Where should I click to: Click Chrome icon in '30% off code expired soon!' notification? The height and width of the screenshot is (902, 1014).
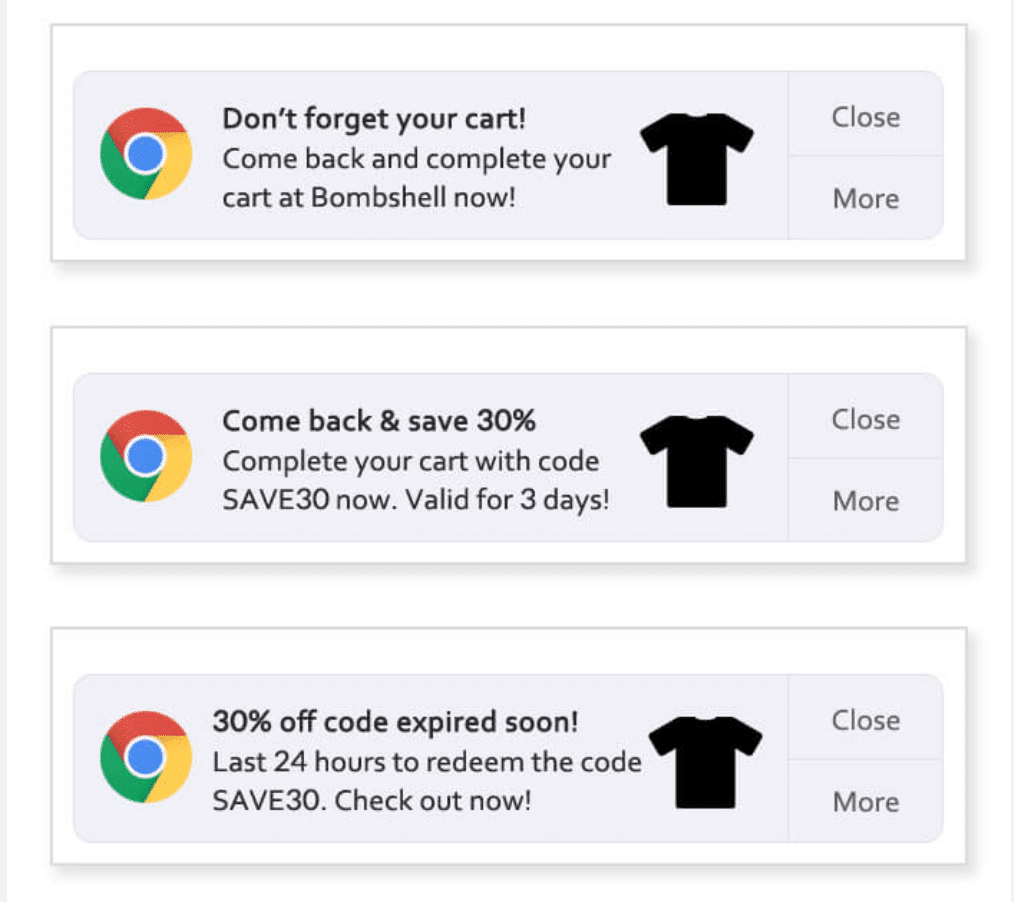coord(146,757)
